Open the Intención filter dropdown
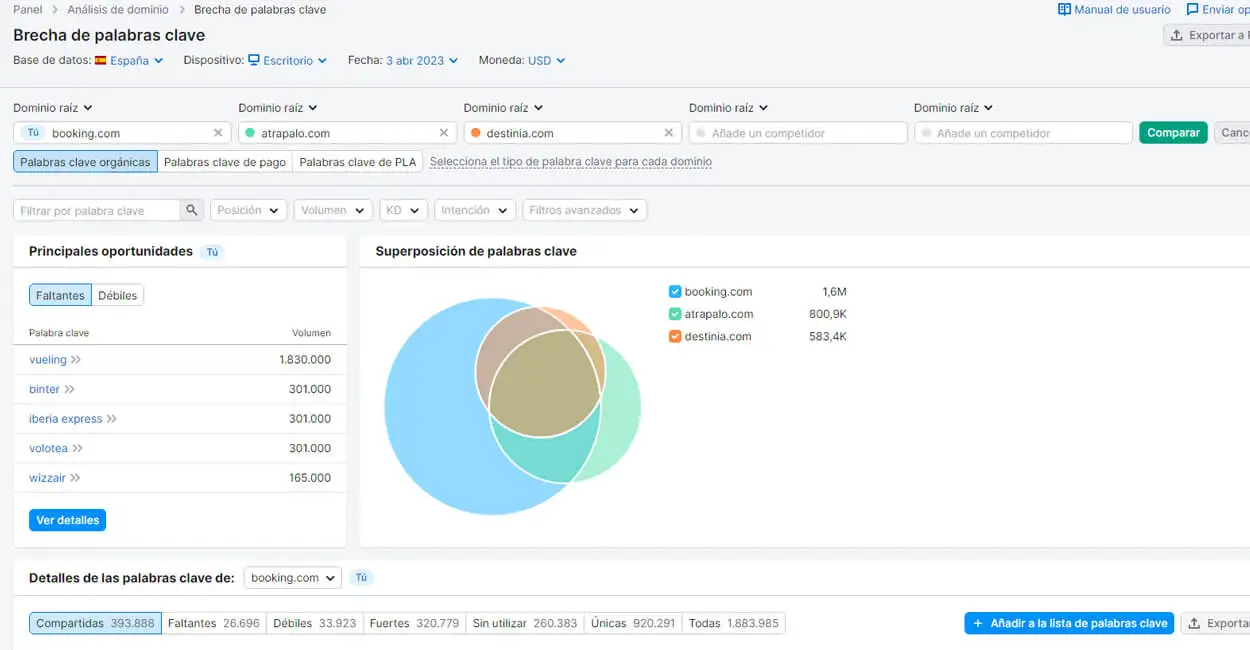1250x650 pixels. [x=475, y=210]
